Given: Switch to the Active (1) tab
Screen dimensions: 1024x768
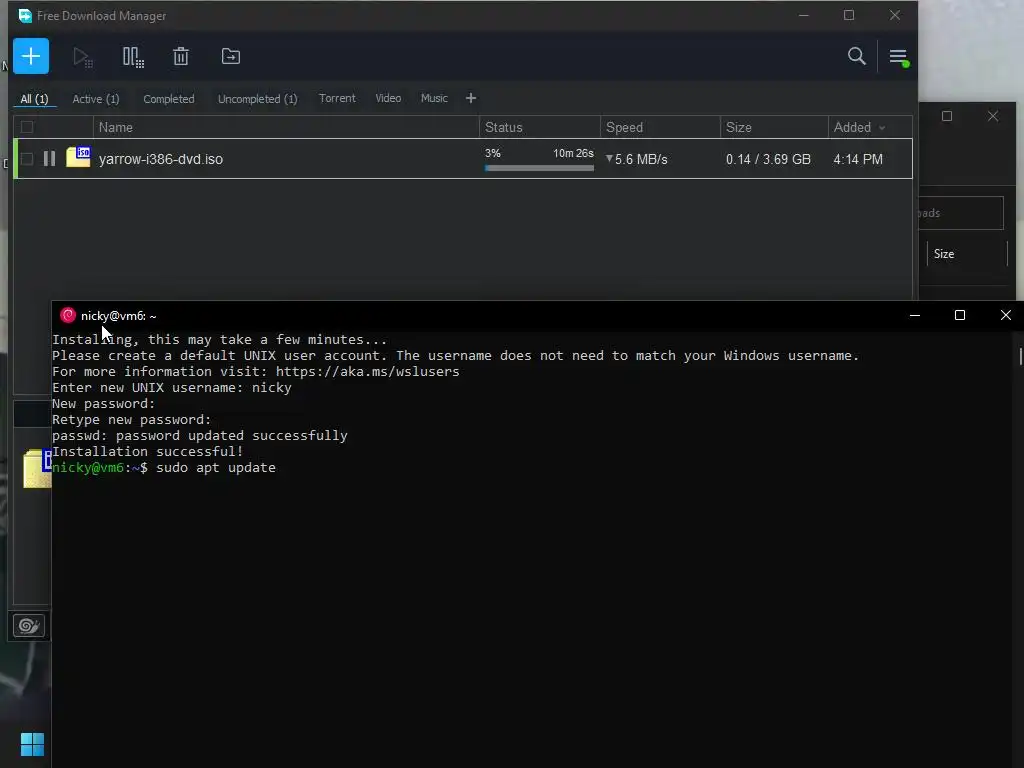Looking at the screenshot, I should [x=95, y=99].
